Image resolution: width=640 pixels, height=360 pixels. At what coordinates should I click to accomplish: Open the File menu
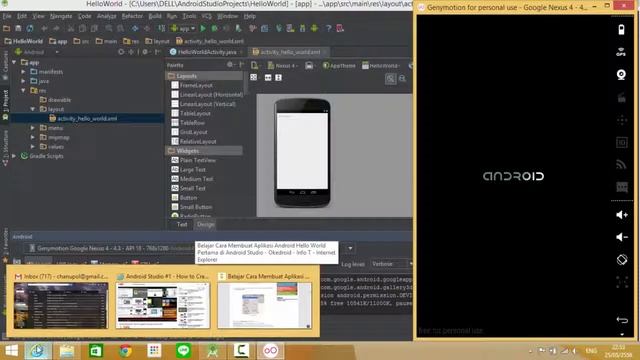click(7, 16)
